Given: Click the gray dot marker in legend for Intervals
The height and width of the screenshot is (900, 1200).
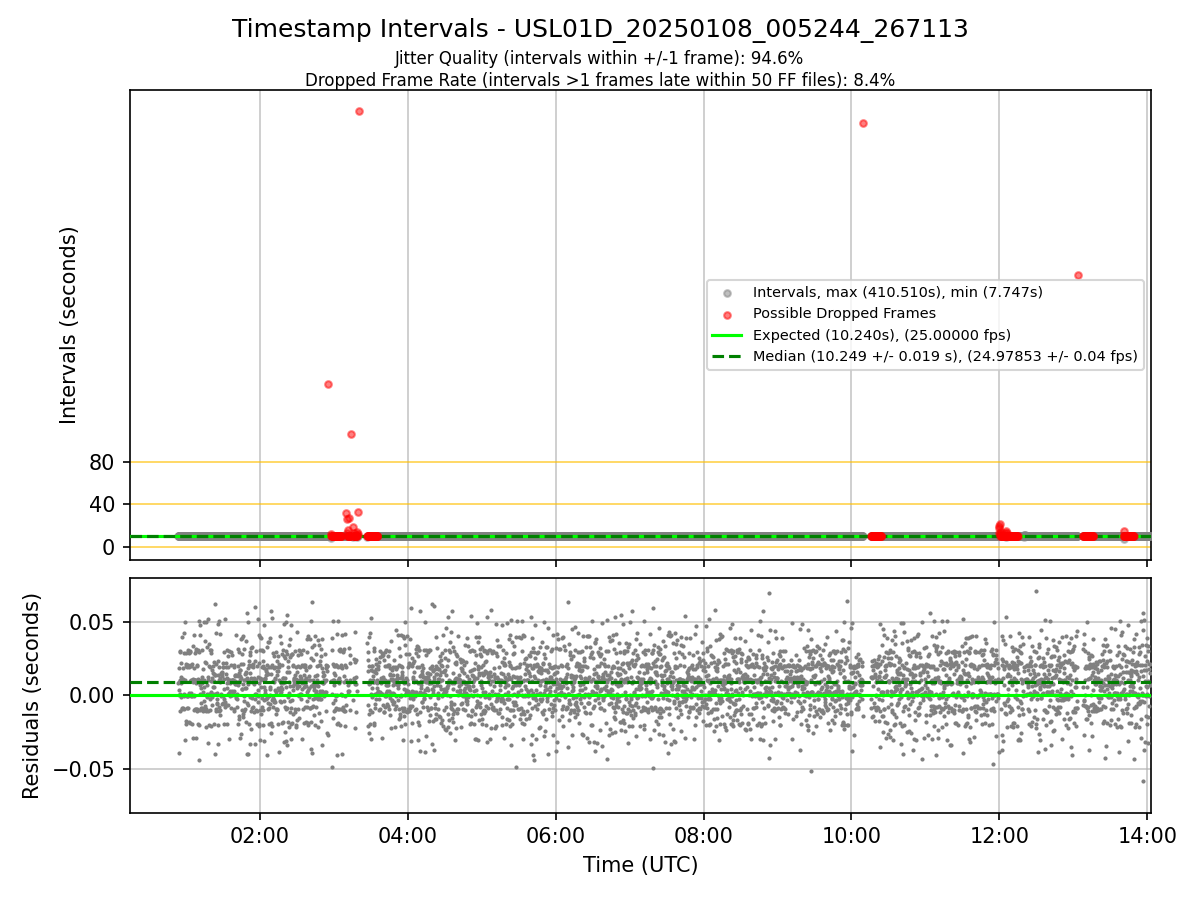Looking at the screenshot, I should [x=727, y=293].
